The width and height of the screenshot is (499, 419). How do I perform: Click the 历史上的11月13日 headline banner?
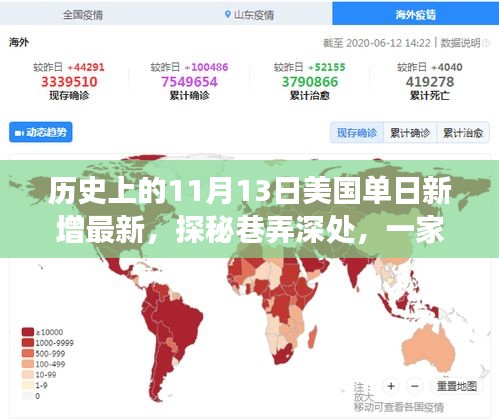249,209
